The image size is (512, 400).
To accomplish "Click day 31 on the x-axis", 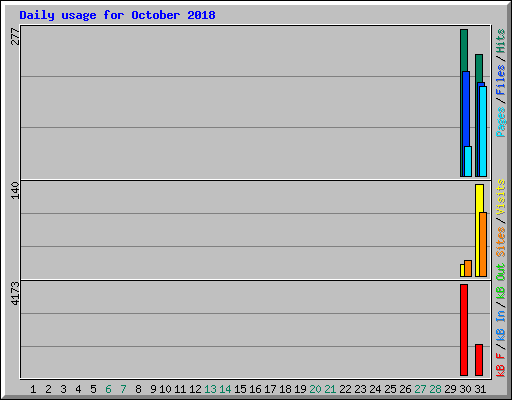I will [x=480, y=389].
